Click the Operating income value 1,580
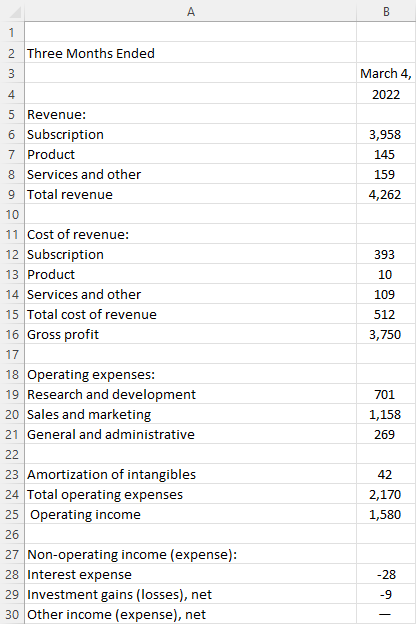 click(386, 514)
